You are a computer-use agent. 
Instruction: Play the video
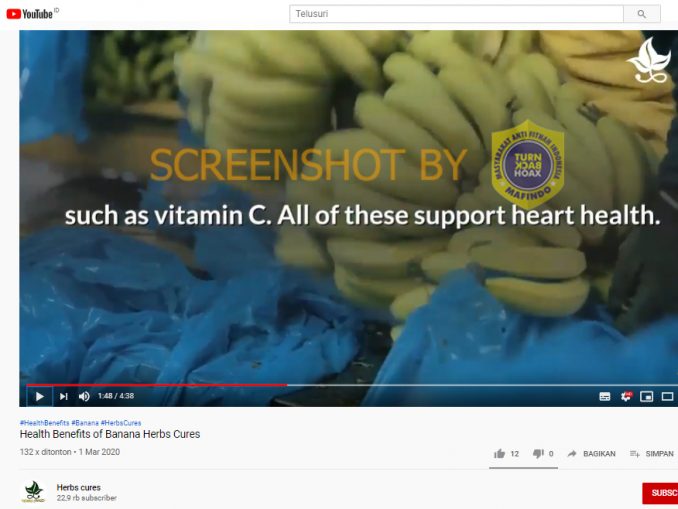[x=39, y=396]
